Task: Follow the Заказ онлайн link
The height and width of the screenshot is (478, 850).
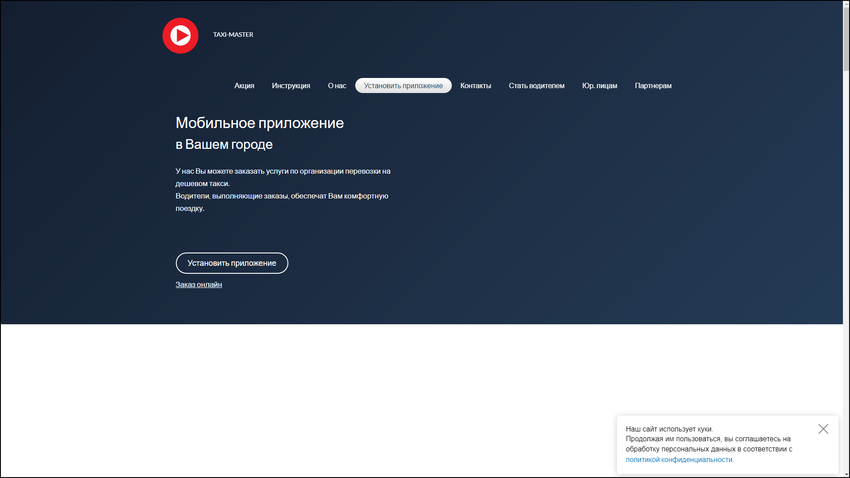Action: click(199, 285)
